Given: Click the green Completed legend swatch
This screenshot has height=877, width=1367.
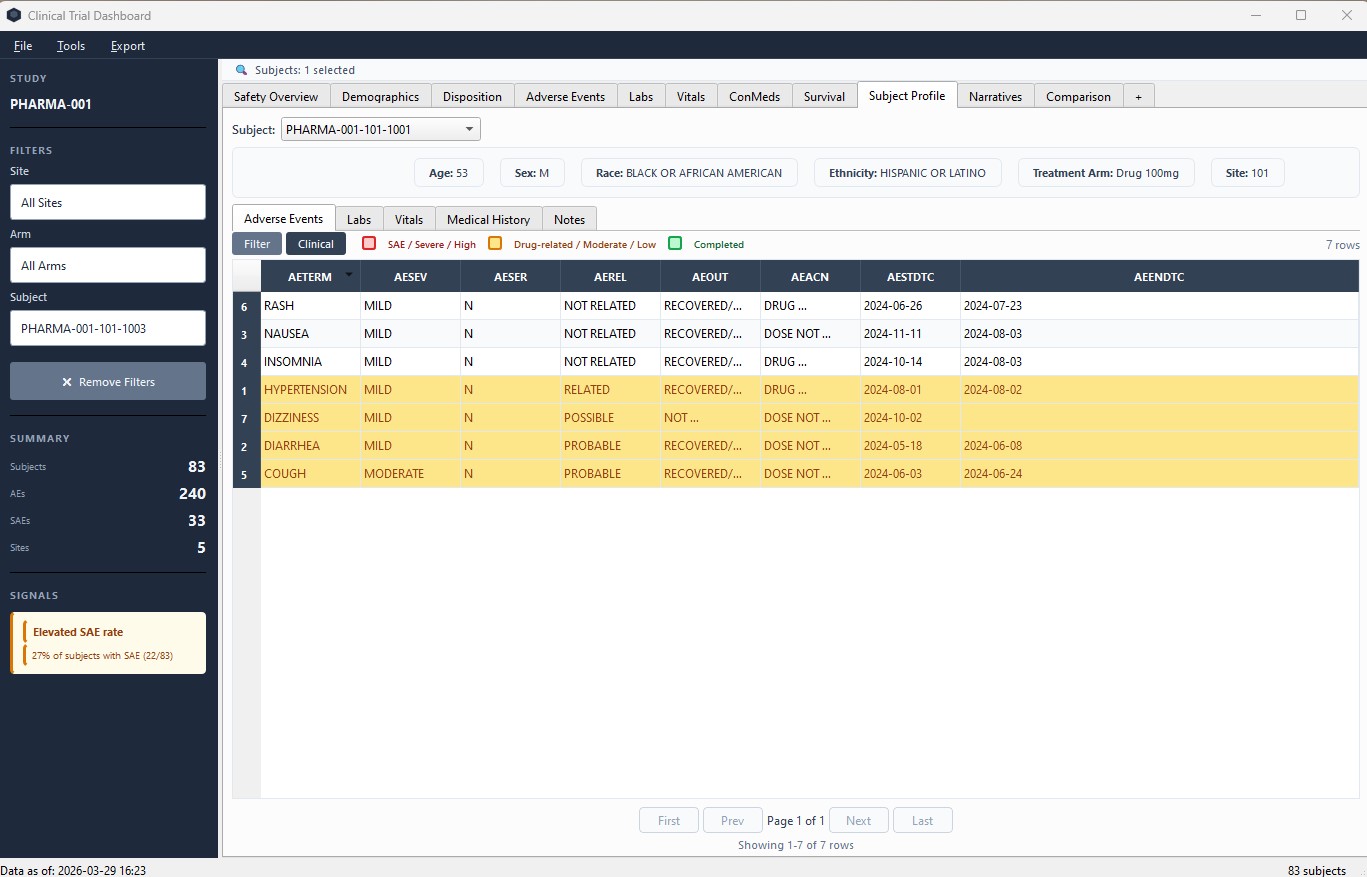Looking at the screenshot, I should 675,243.
